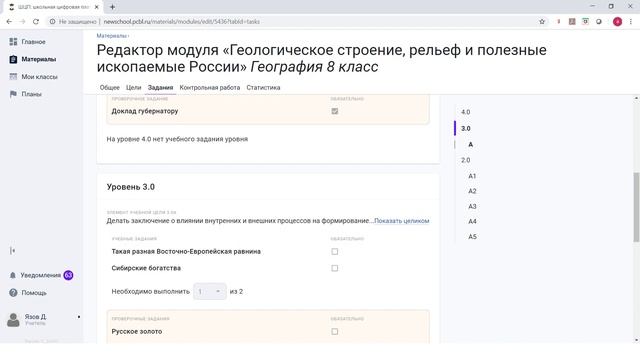The width and height of the screenshot is (640, 360).
Task: Check mandatory for Русское золото
Action: pyautogui.click(x=335, y=331)
